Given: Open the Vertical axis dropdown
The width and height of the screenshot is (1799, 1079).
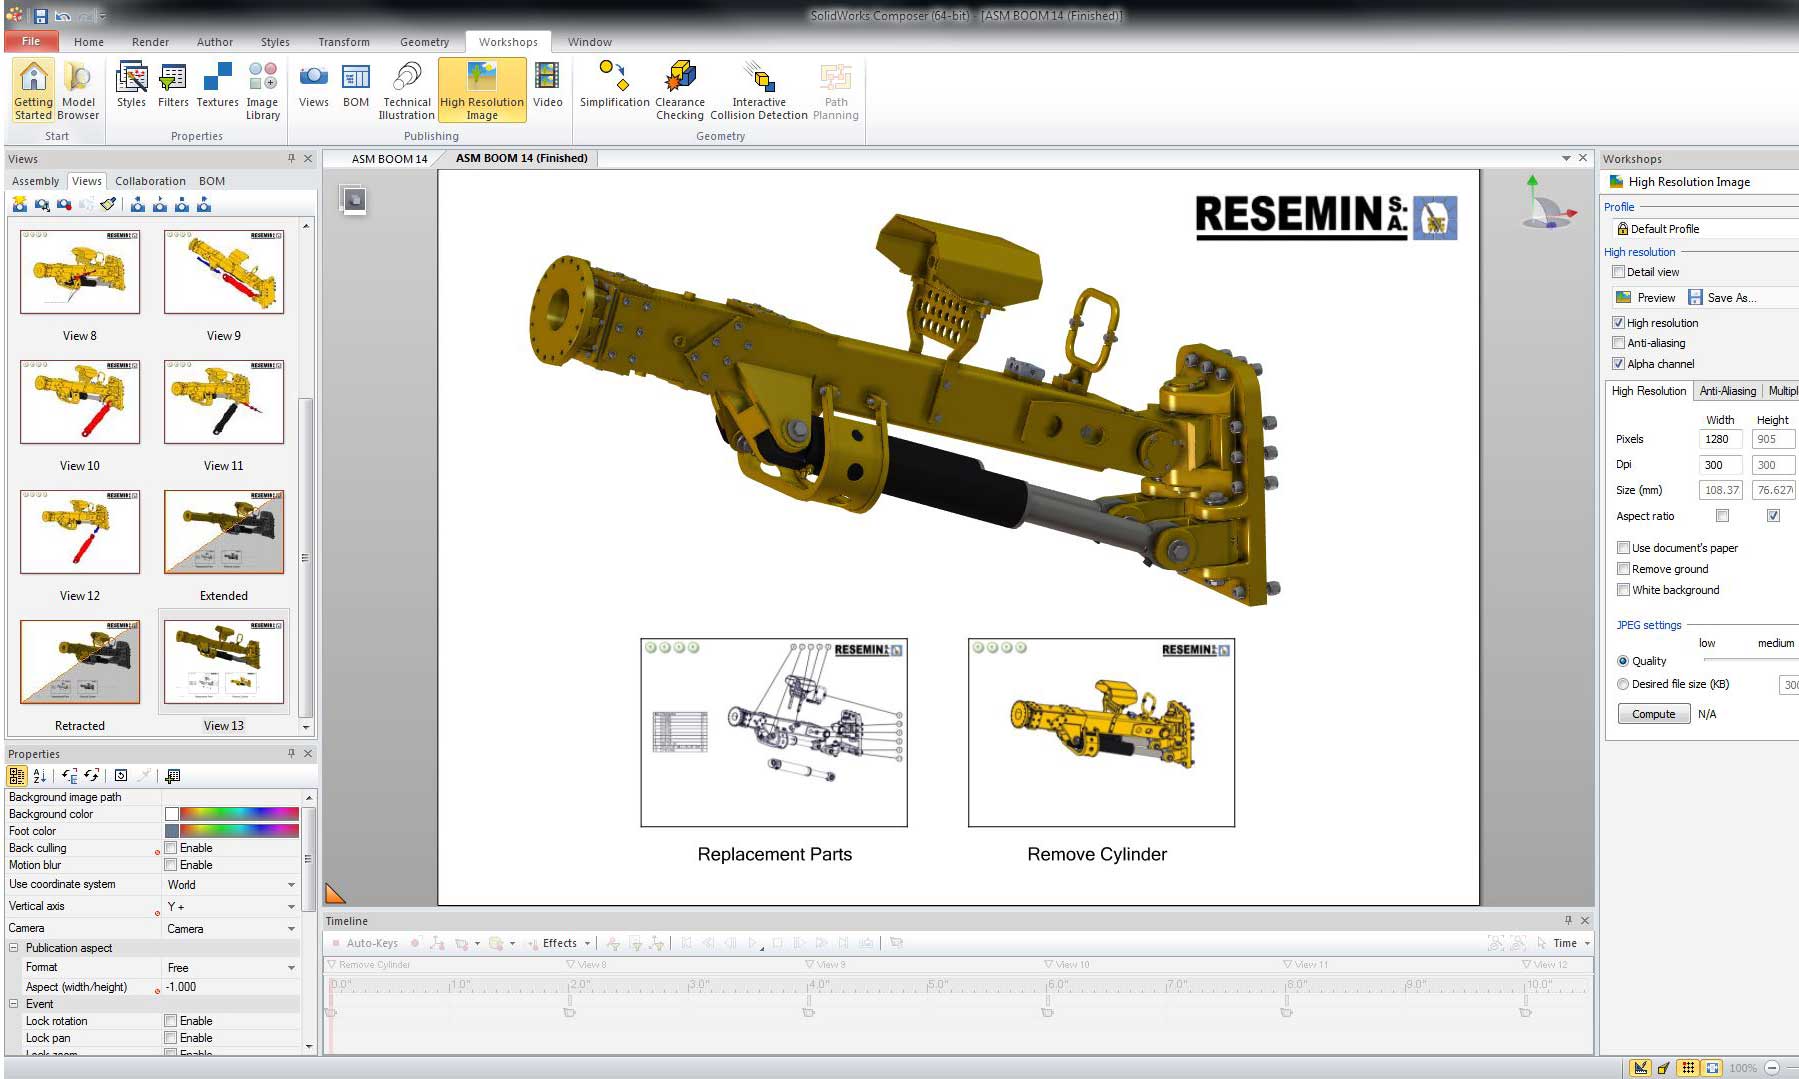Looking at the screenshot, I should coord(291,907).
